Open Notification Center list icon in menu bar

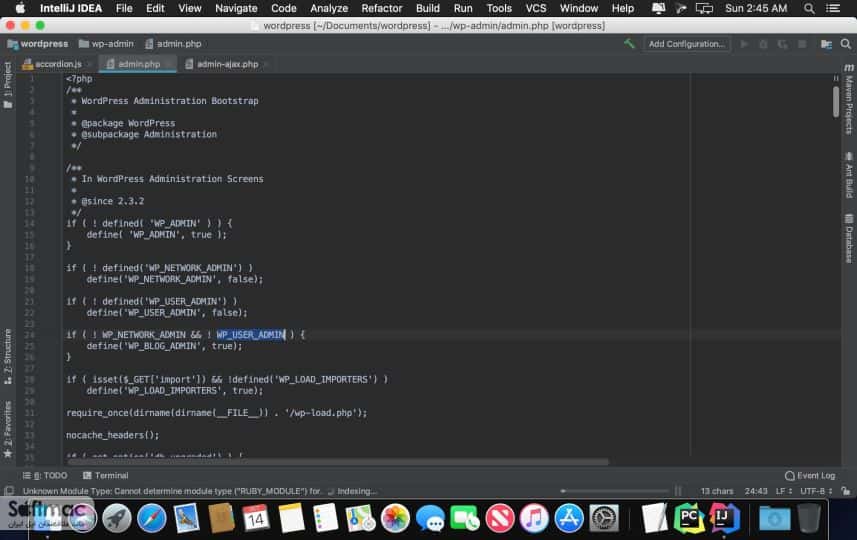click(x=833, y=8)
